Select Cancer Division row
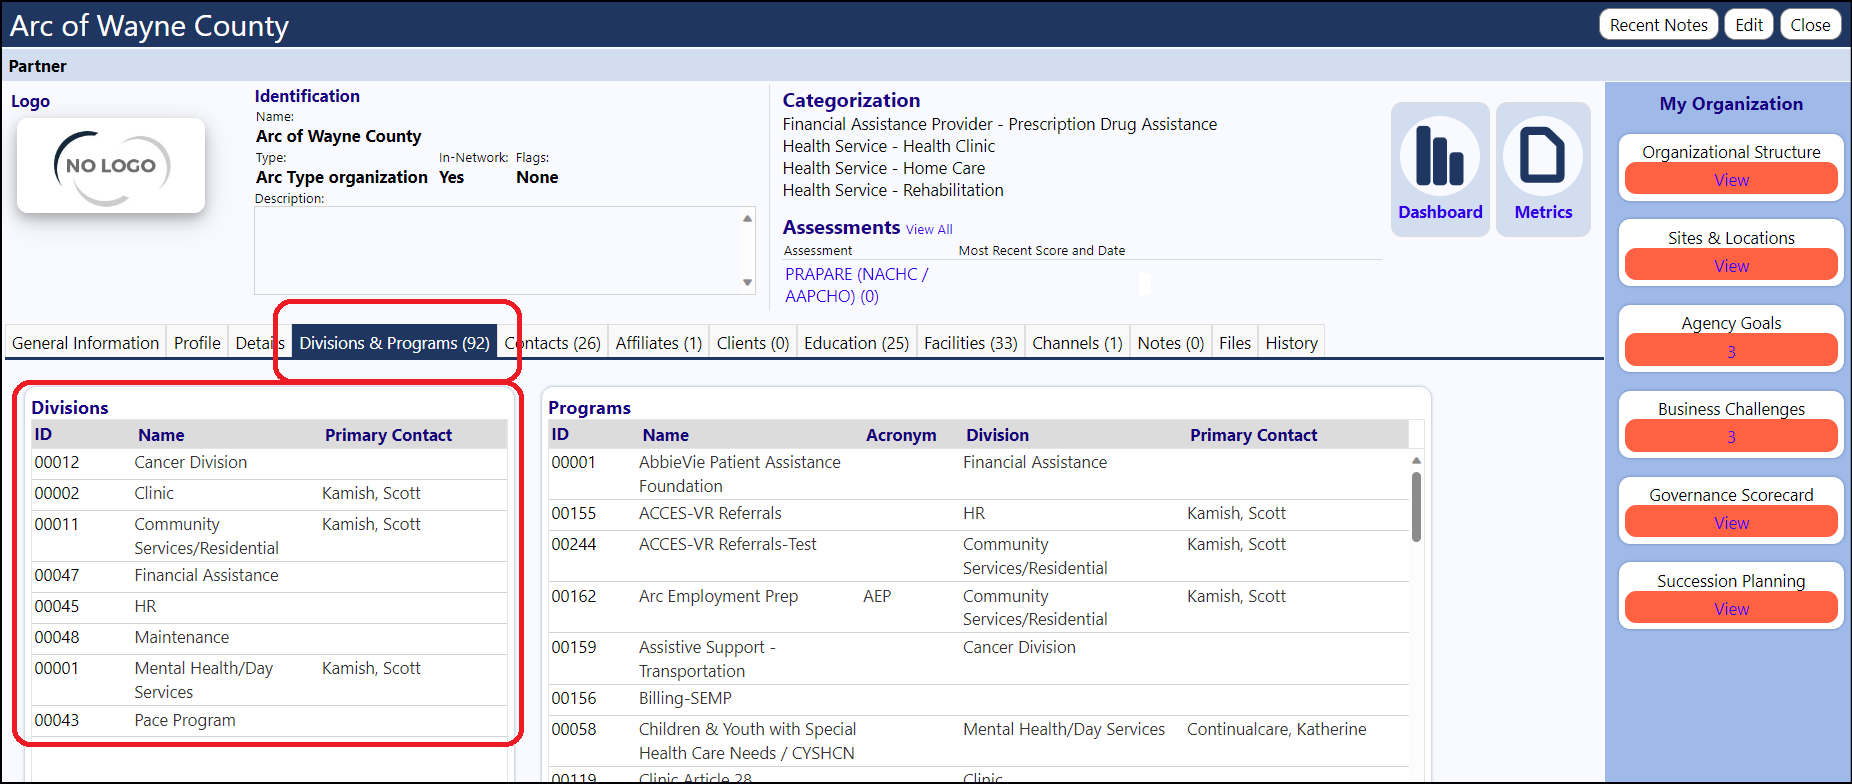Image resolution: width=1852 pixels, height=784 pixels. 269,463
